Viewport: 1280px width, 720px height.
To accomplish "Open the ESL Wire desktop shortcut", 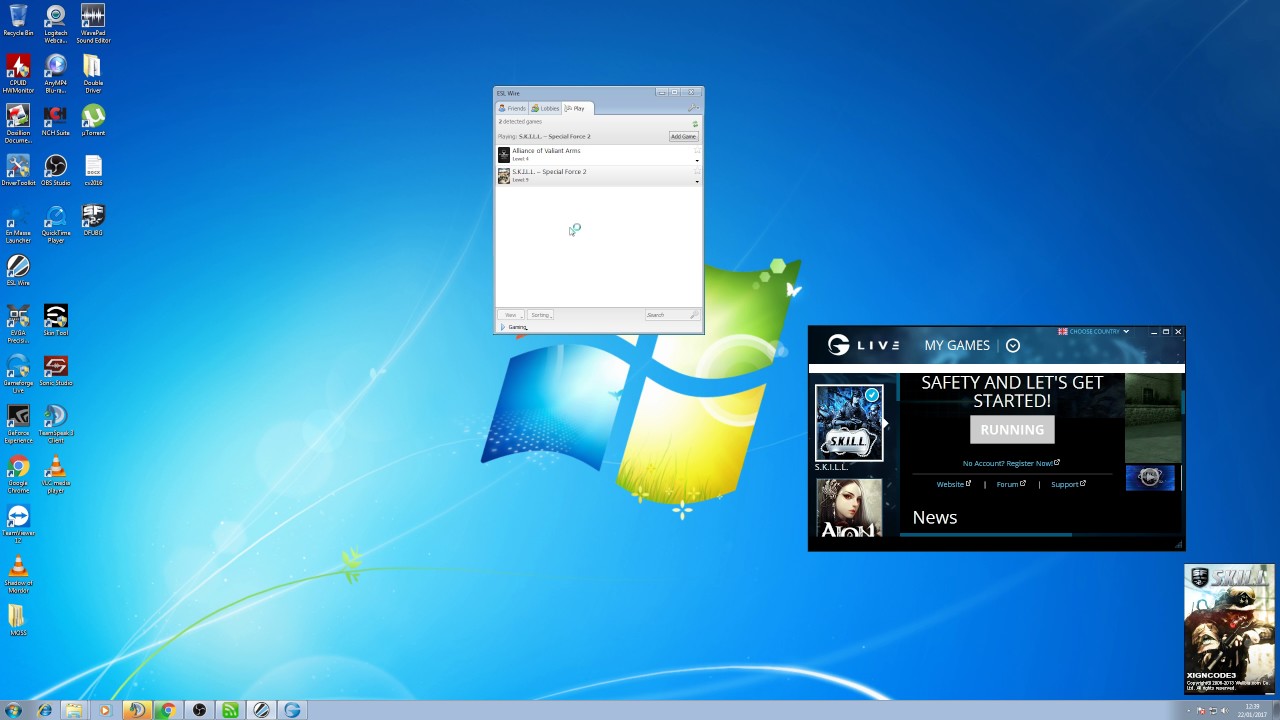I will pos(18,271).
